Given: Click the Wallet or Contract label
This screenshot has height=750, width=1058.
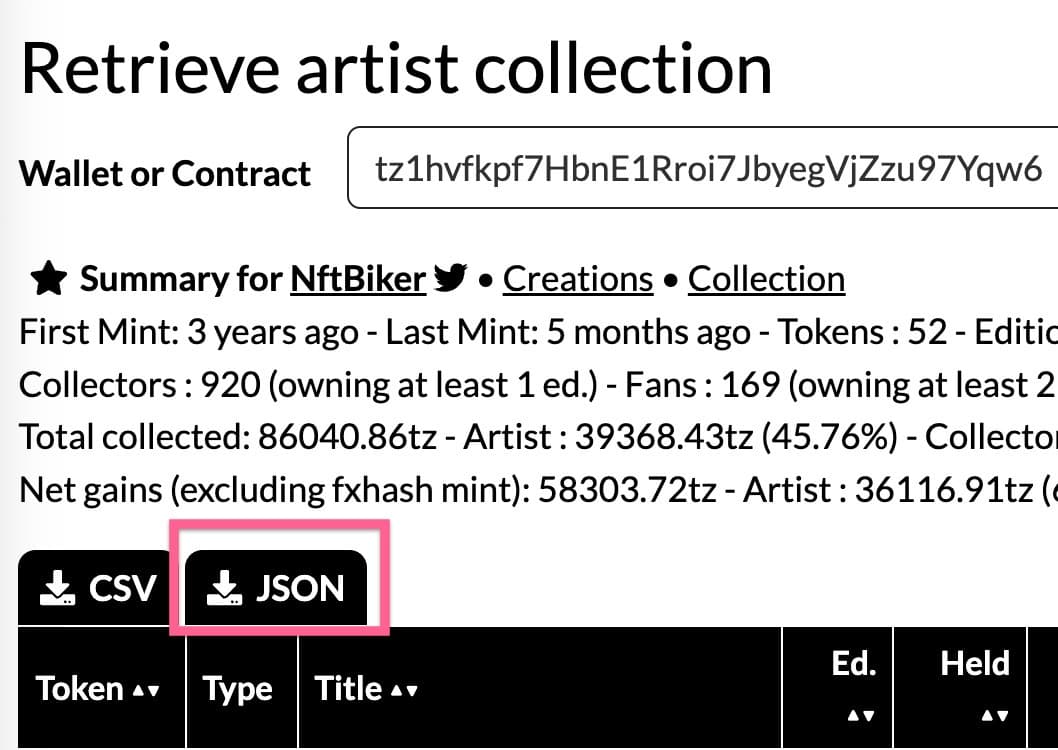Looking at the screenshot, I should point(165,174).
